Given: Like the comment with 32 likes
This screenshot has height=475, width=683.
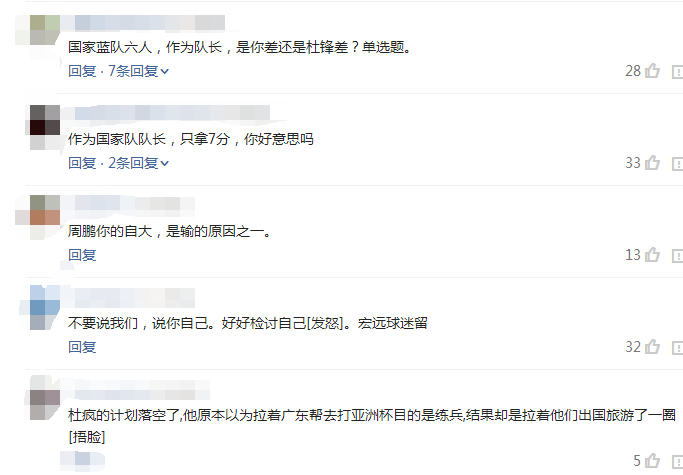Looking at the screenshot, I should pos(652,347).
